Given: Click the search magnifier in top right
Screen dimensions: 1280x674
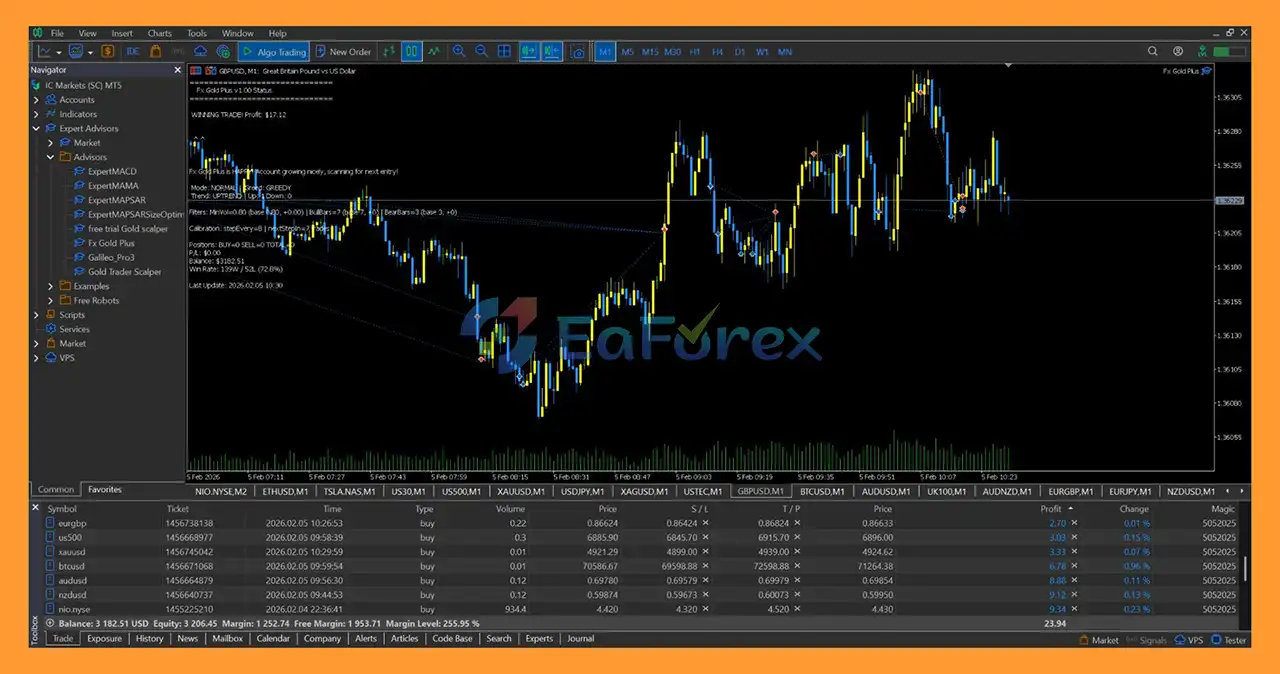Looking at the screenshot, I should point(1151,51).
